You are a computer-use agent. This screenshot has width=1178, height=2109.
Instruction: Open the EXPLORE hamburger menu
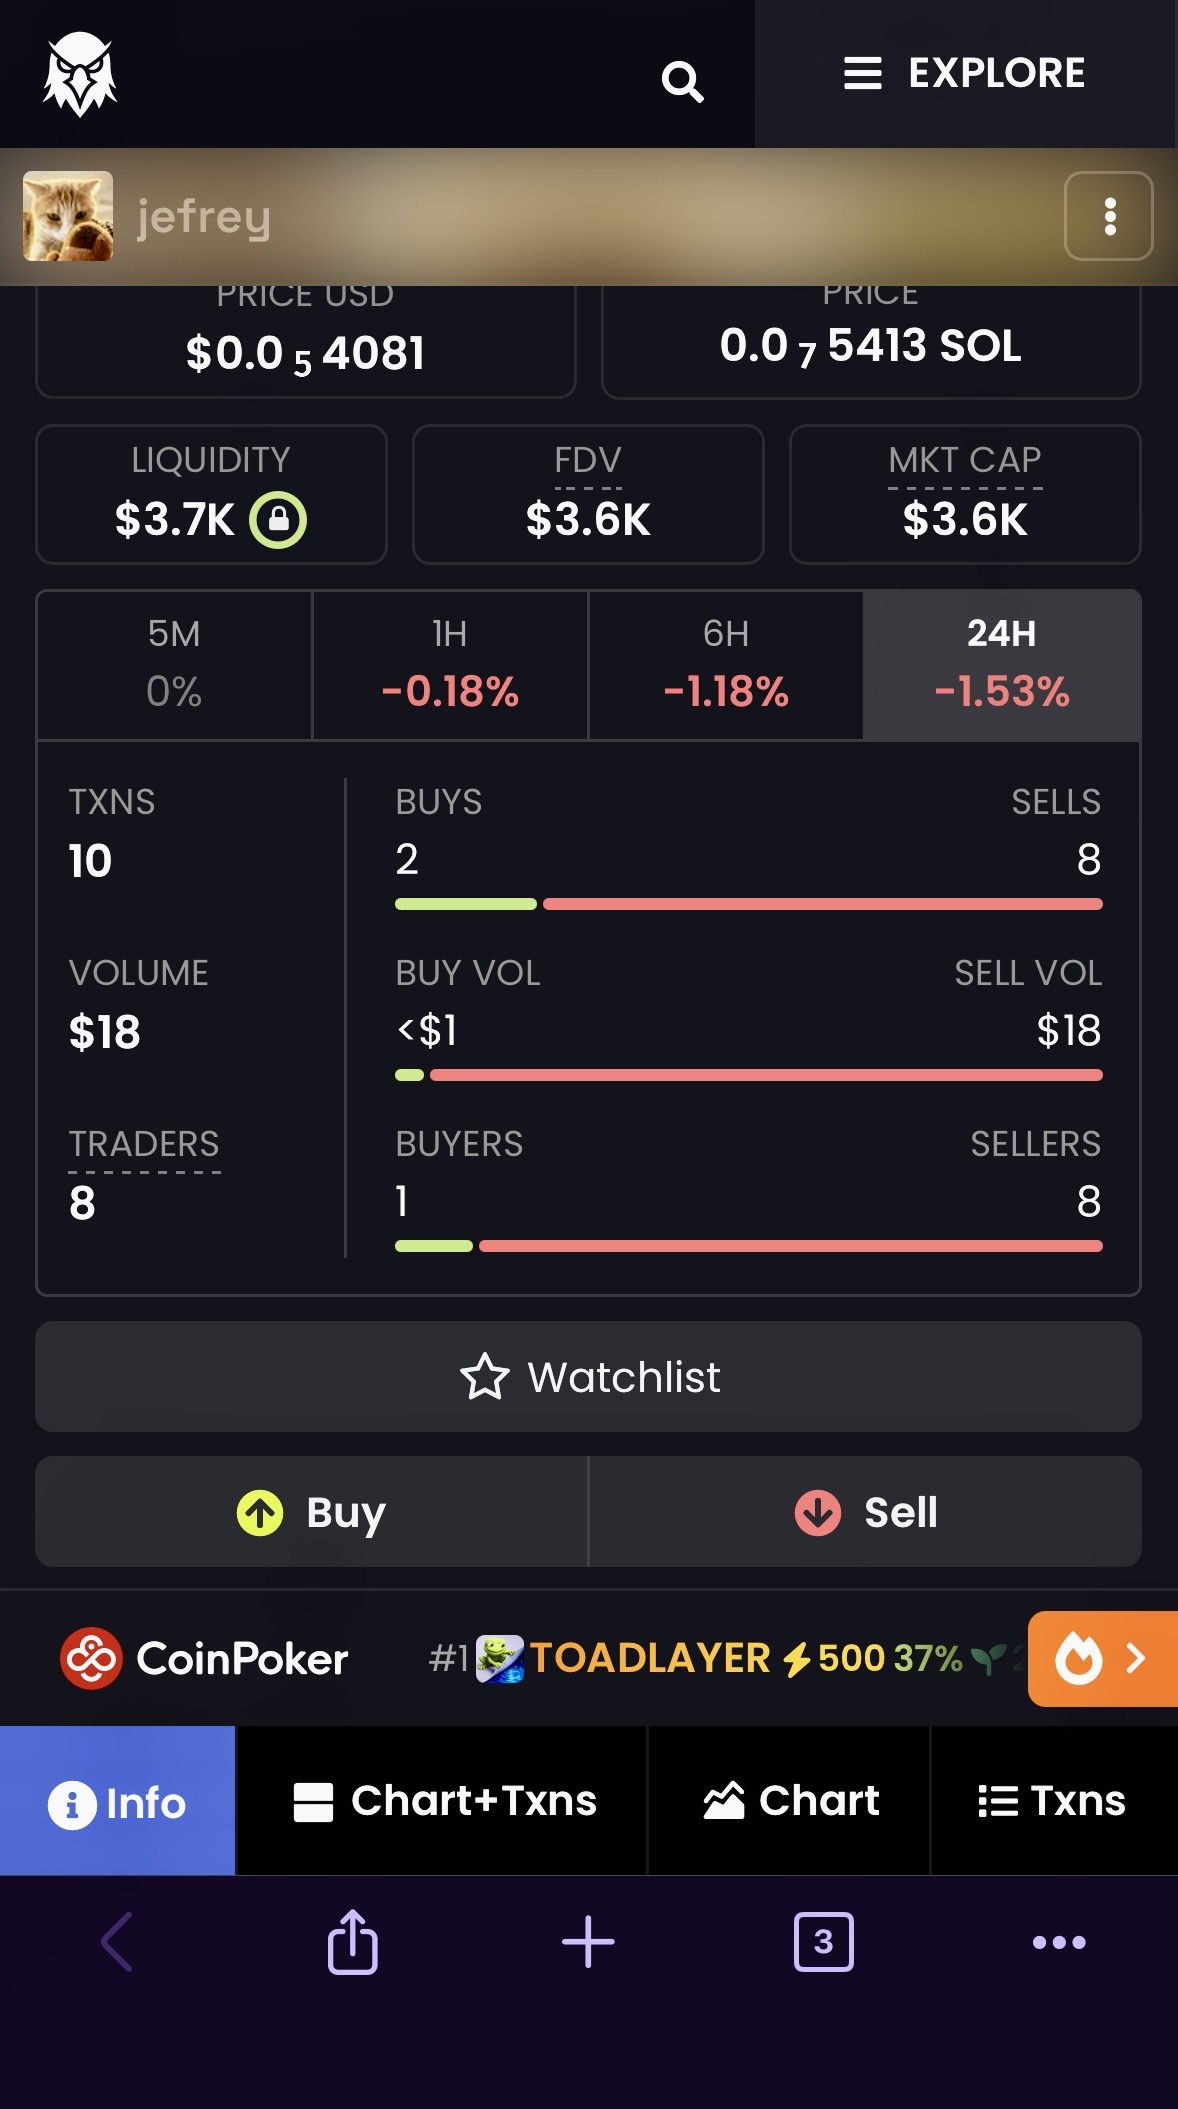[x=965, y=73]
